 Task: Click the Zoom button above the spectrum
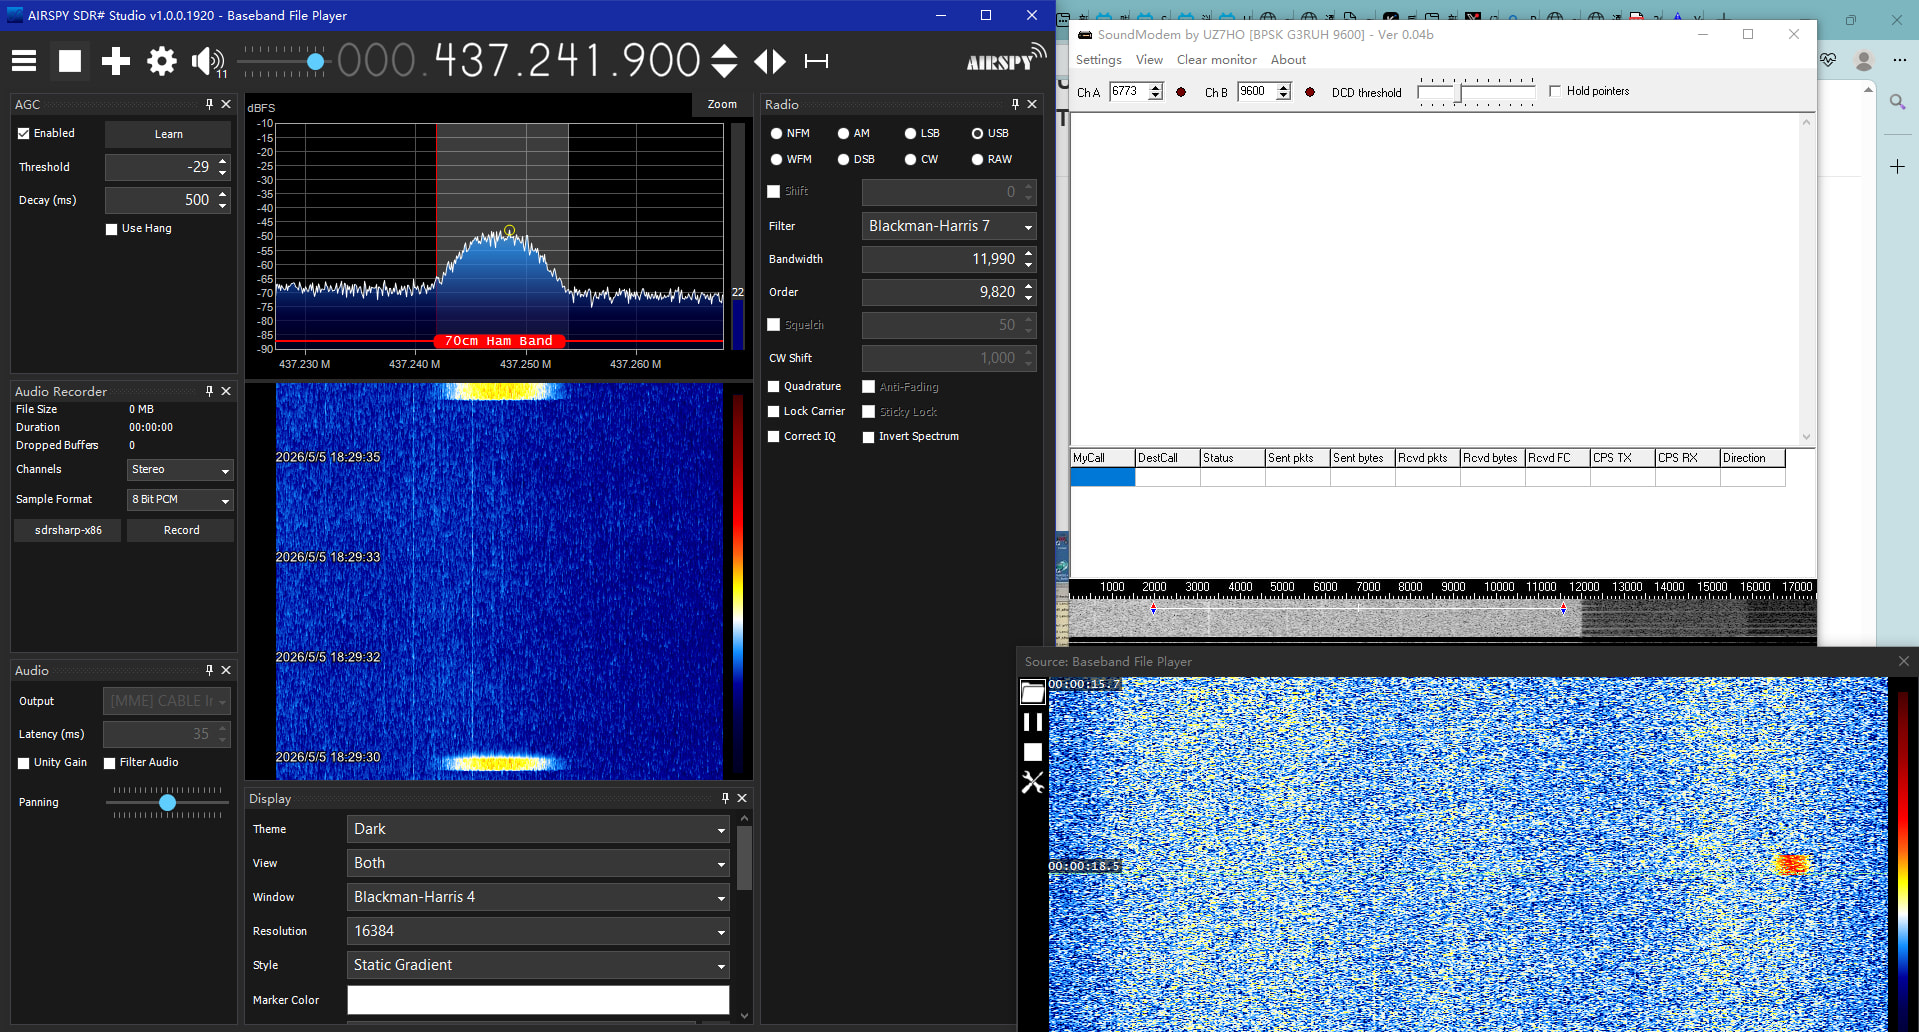point(722,104)
